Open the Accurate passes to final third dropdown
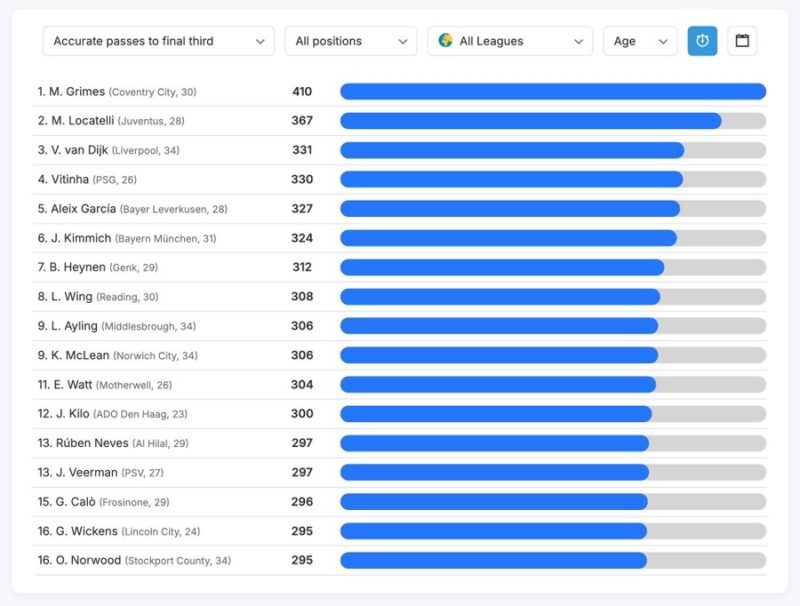 159,41
